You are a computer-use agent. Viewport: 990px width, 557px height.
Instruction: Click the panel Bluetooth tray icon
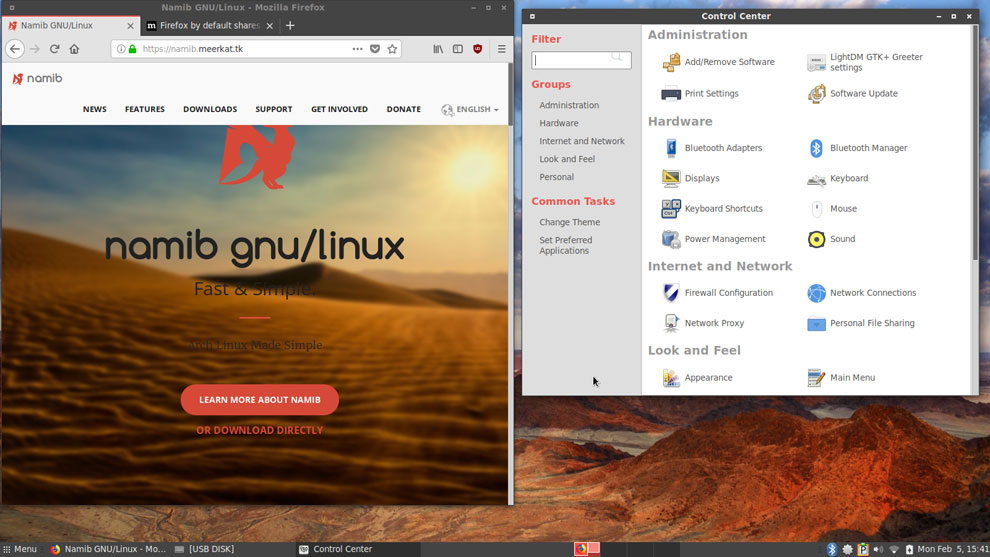click(832, 549)
